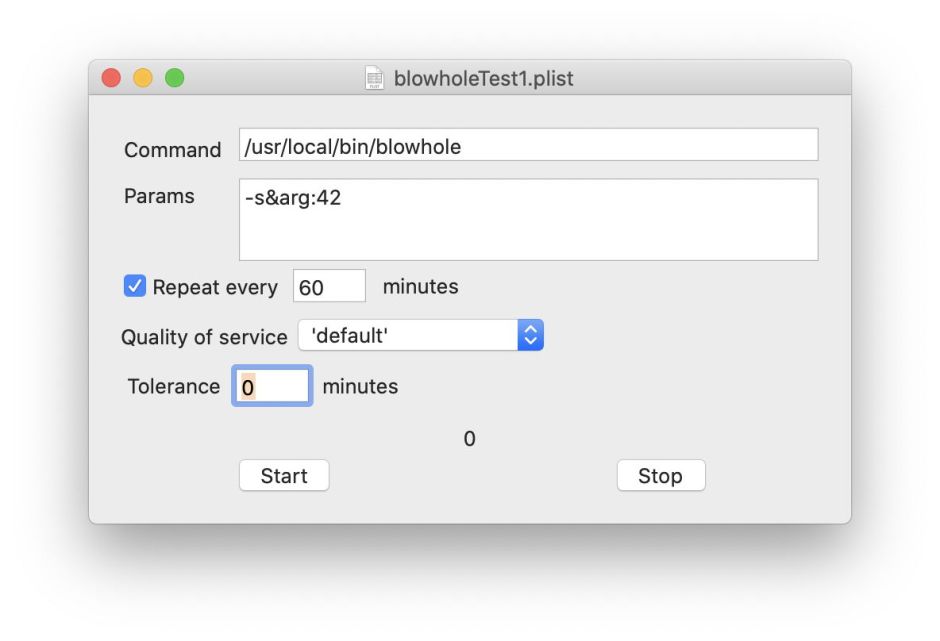Open the Quality of service popup menu

click(420, 336)
